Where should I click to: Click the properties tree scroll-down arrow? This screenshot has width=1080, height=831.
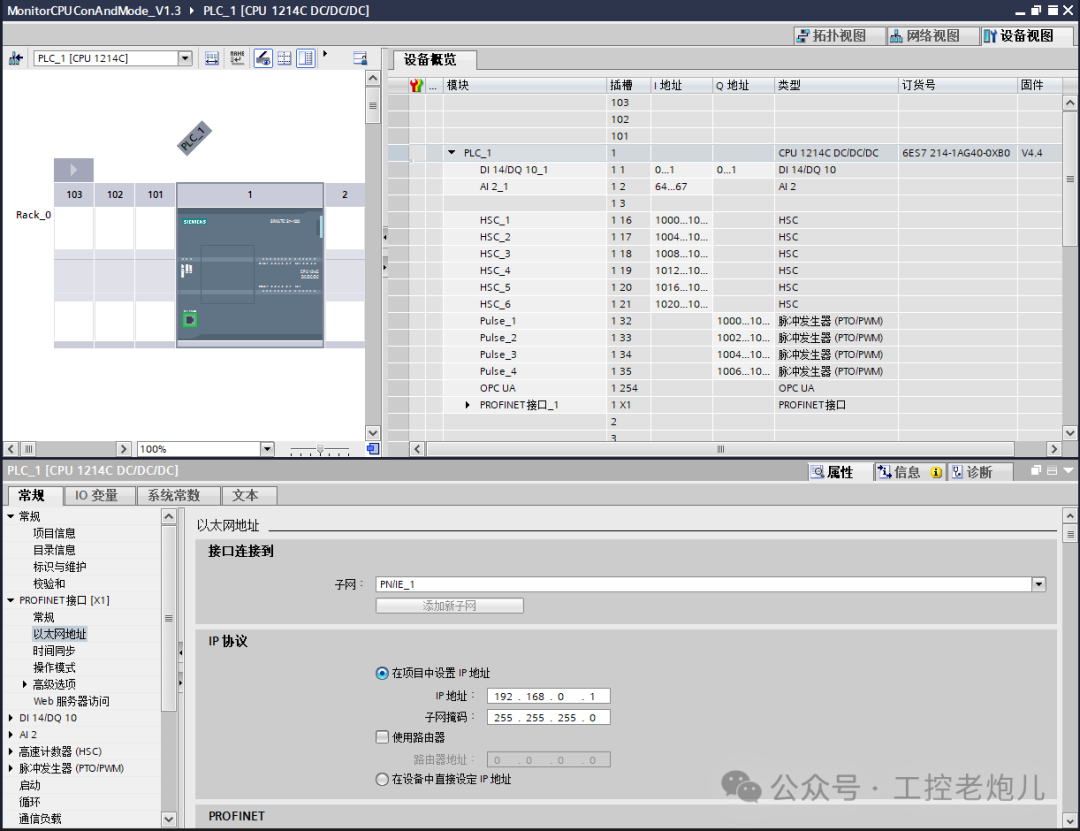pos(168,819)
